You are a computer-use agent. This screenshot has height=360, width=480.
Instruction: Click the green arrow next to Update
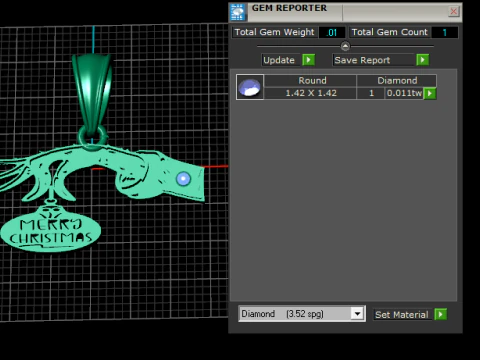pos(308,60)
